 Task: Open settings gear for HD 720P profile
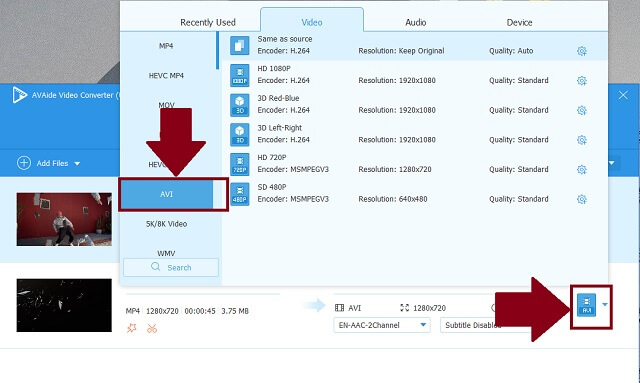(582, 169)
